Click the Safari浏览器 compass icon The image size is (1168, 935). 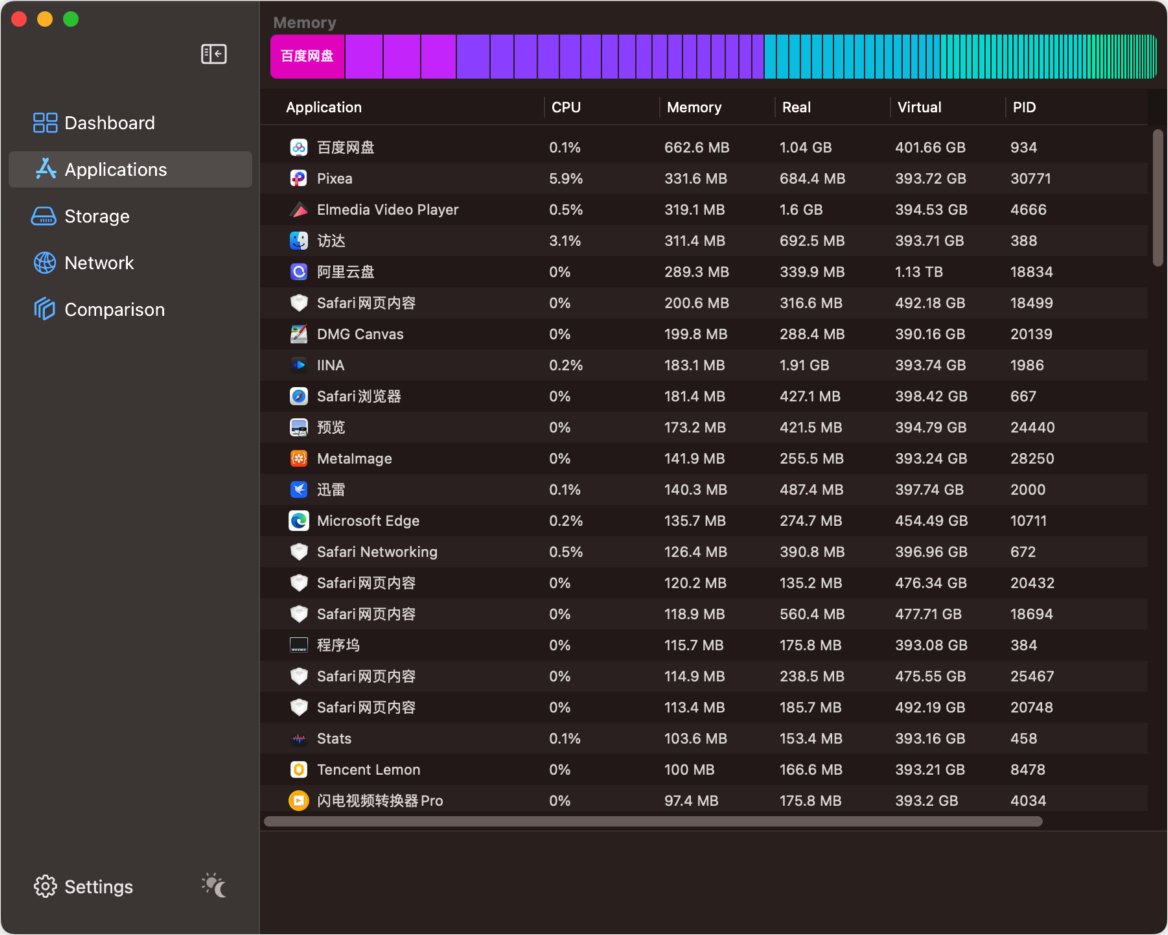[x=299, y=396]
